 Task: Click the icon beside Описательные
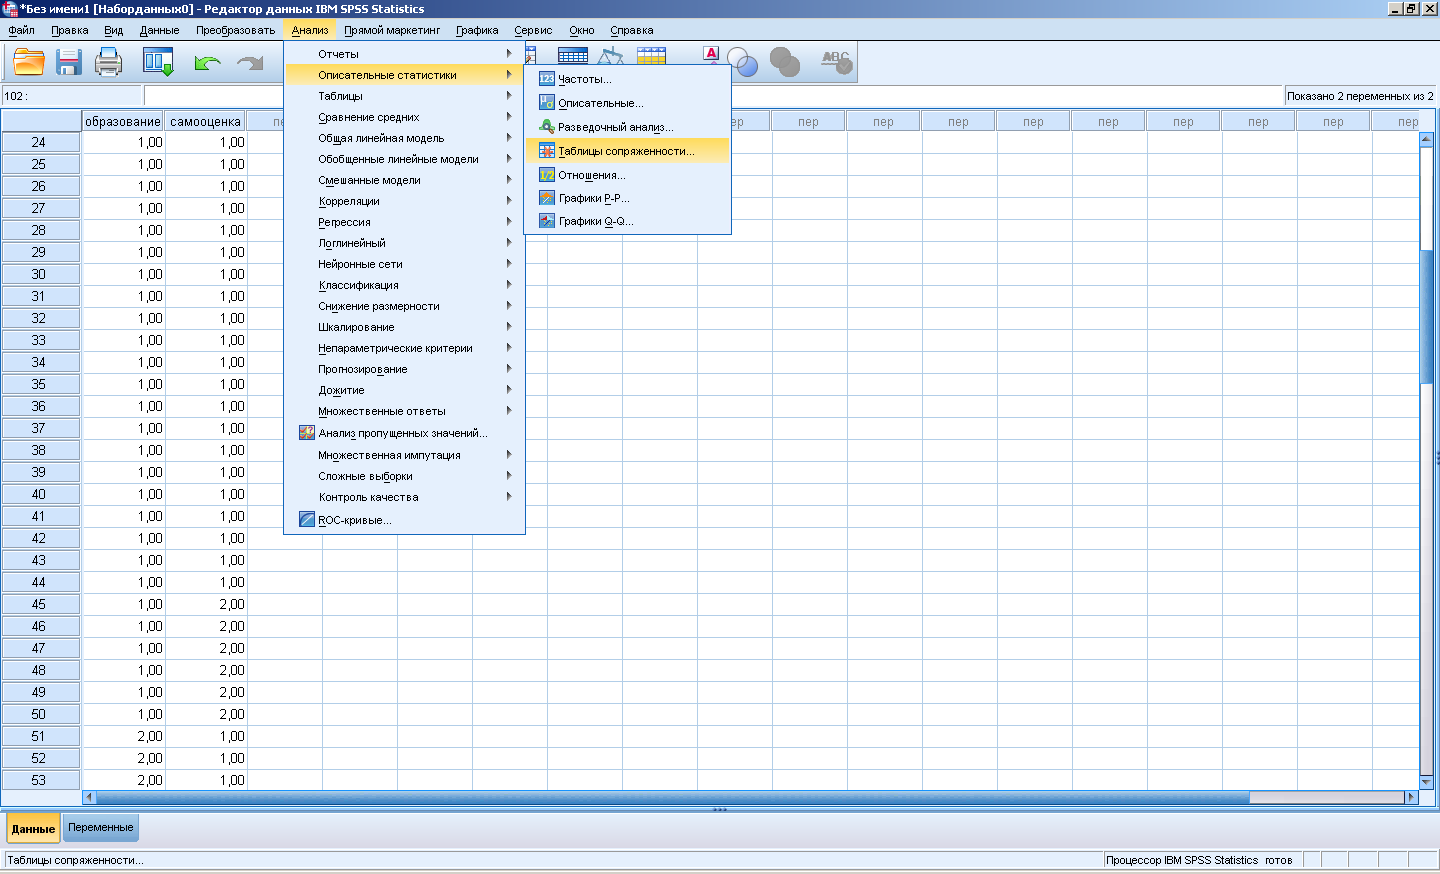tap(547, 103)
